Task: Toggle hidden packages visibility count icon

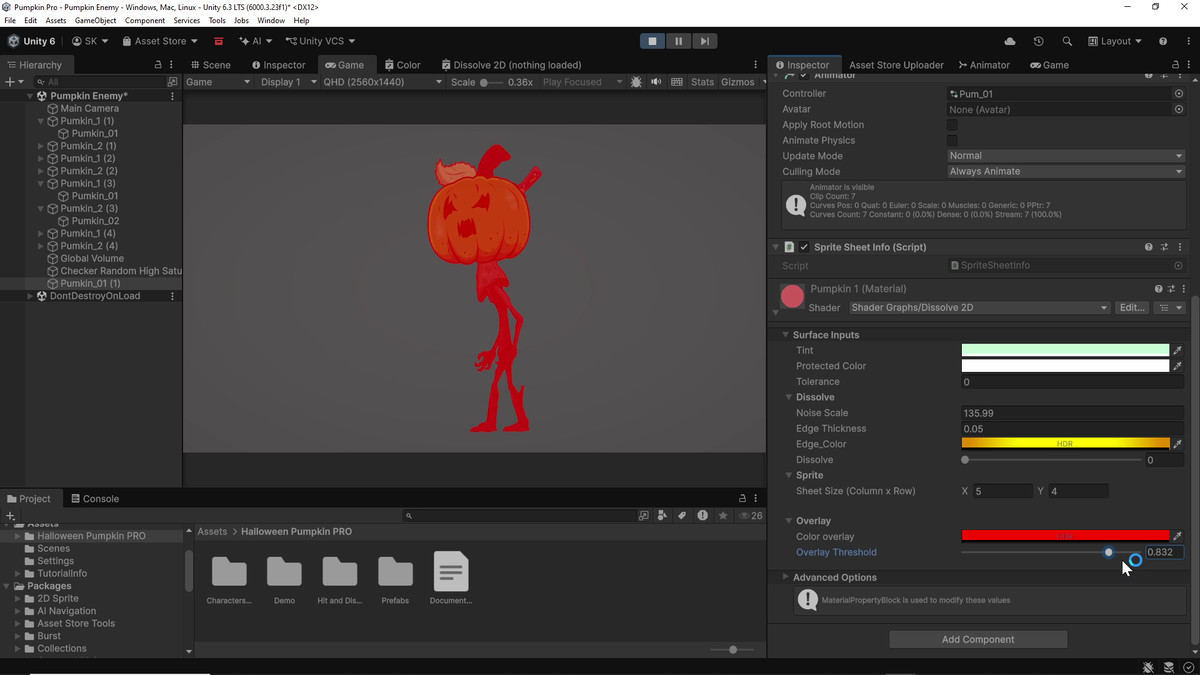Action: pos(750,516)
